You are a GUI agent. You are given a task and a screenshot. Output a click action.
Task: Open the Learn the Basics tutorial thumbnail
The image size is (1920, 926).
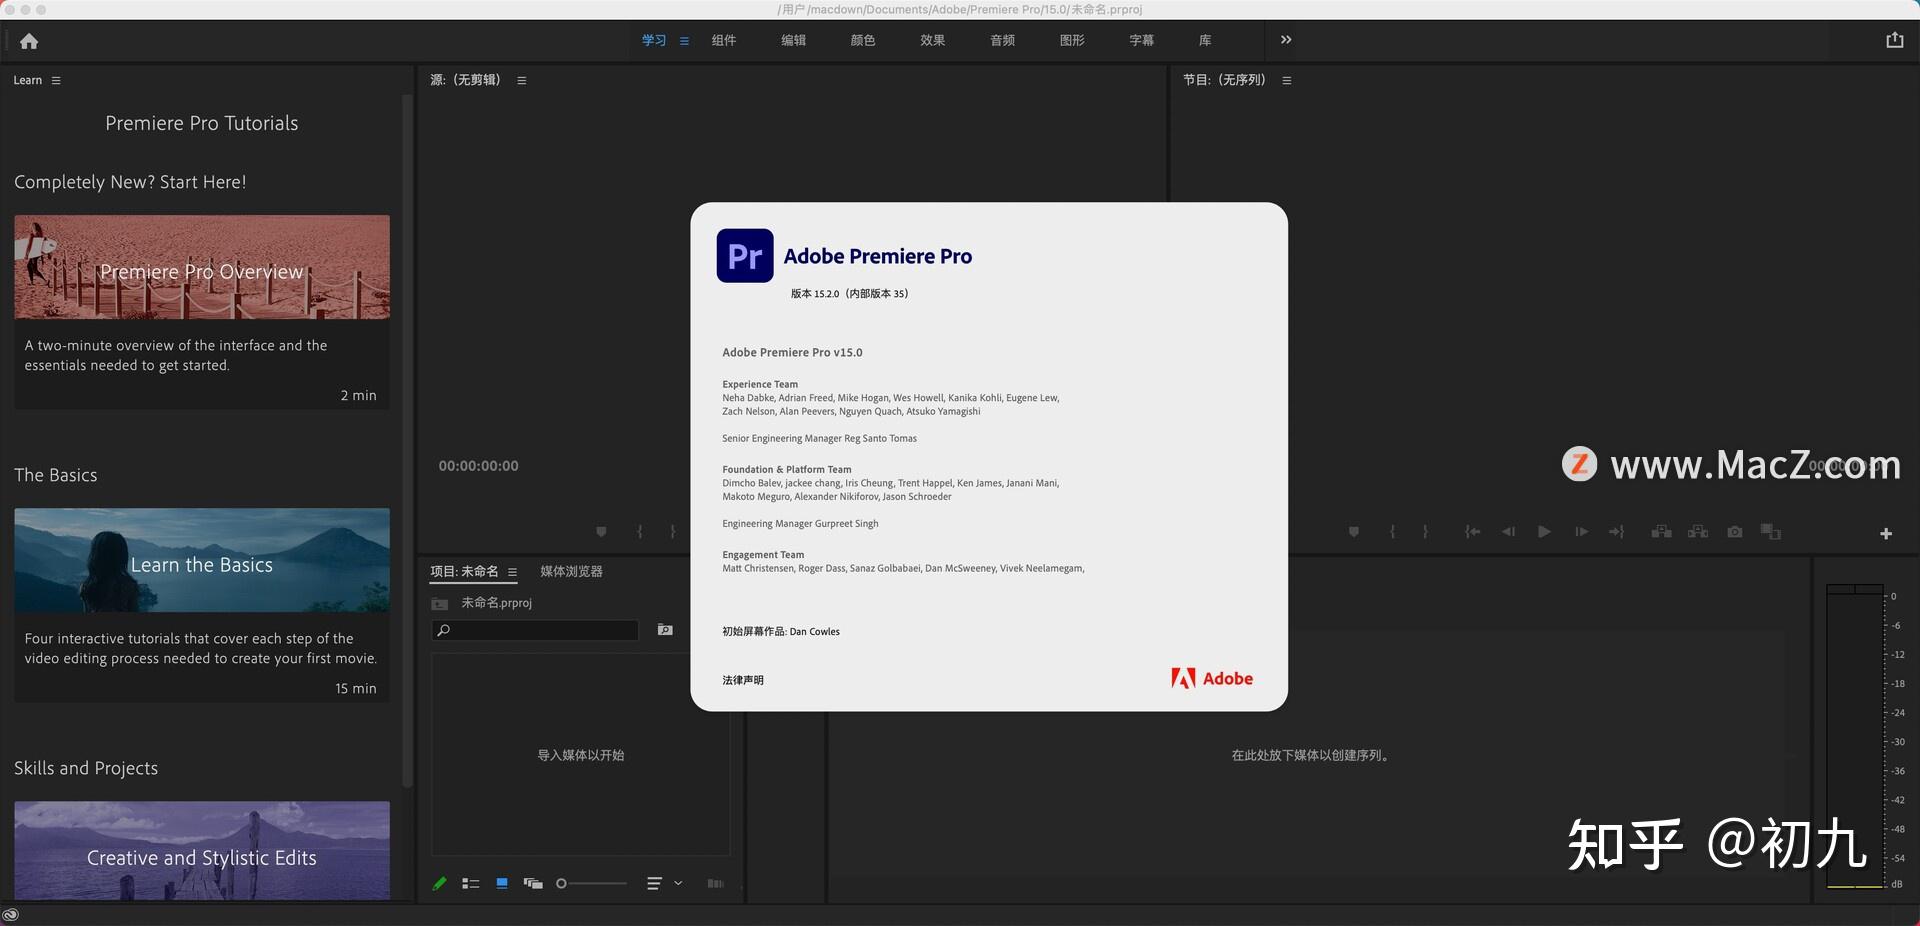point(202,560)
